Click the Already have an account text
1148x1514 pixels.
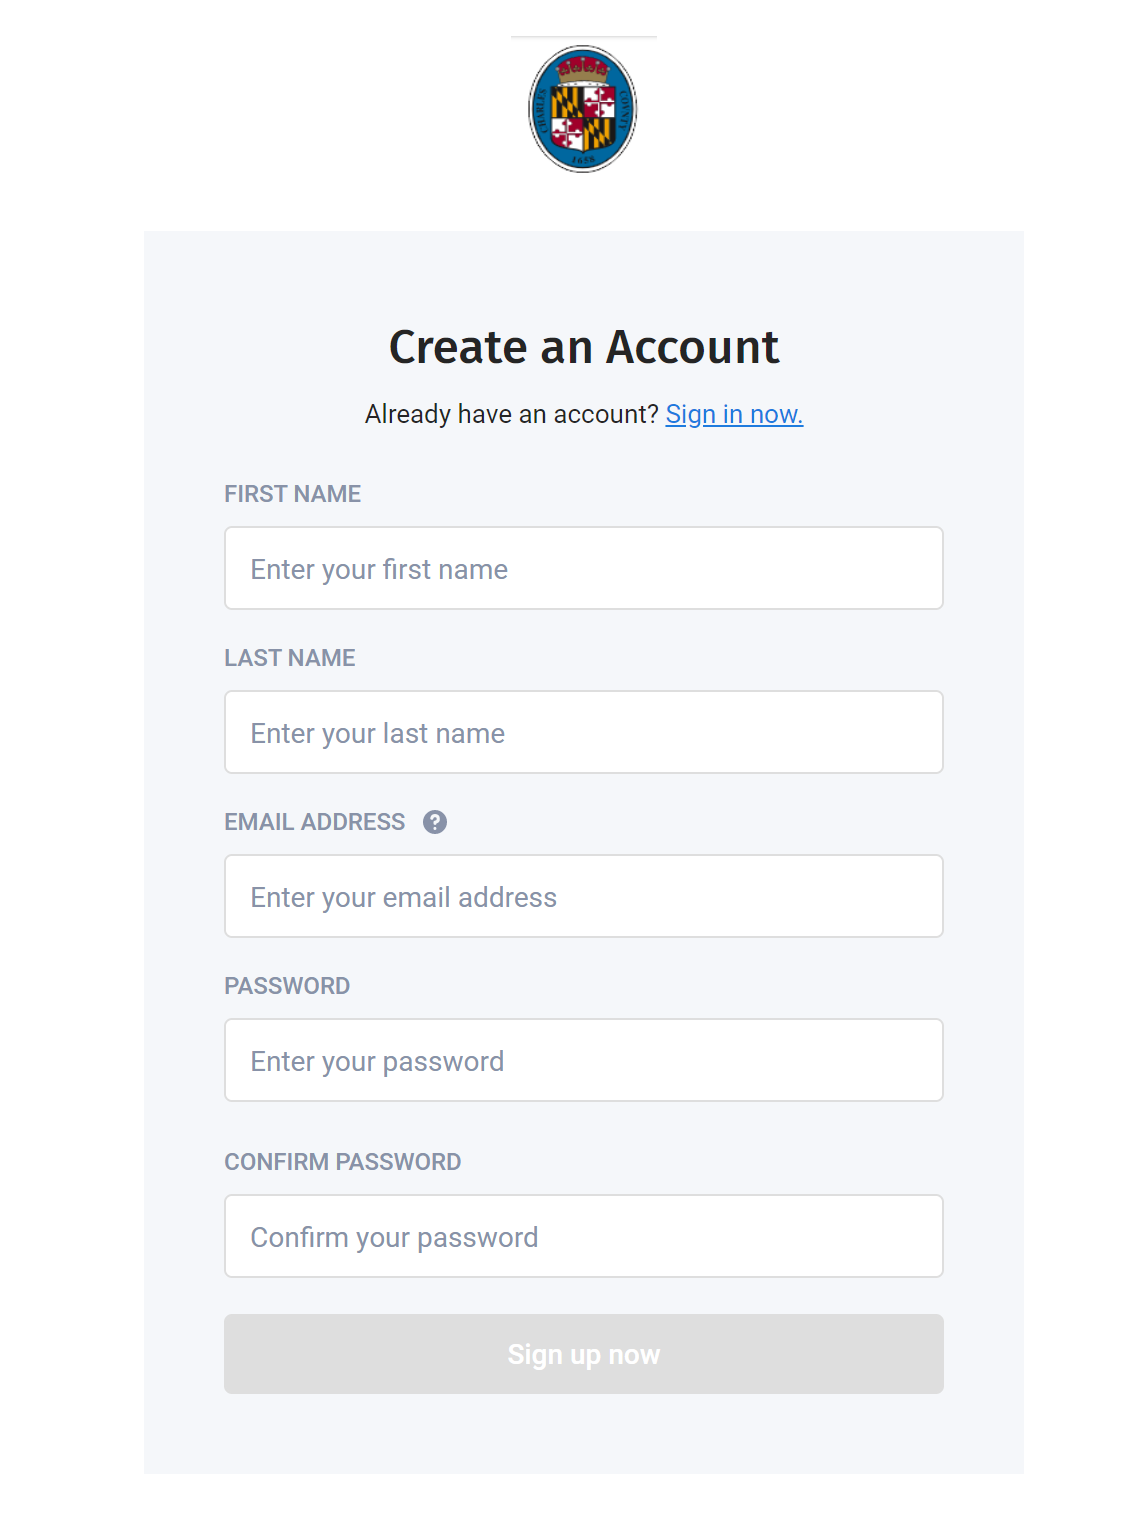coord(510,414)
